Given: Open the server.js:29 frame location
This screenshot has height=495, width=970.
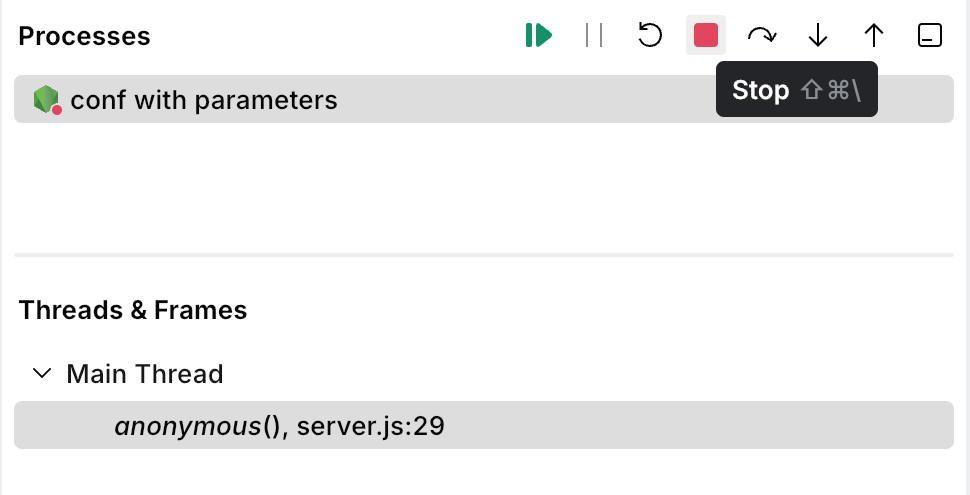Looking at the screenshot, I should (x=371, y=427).
